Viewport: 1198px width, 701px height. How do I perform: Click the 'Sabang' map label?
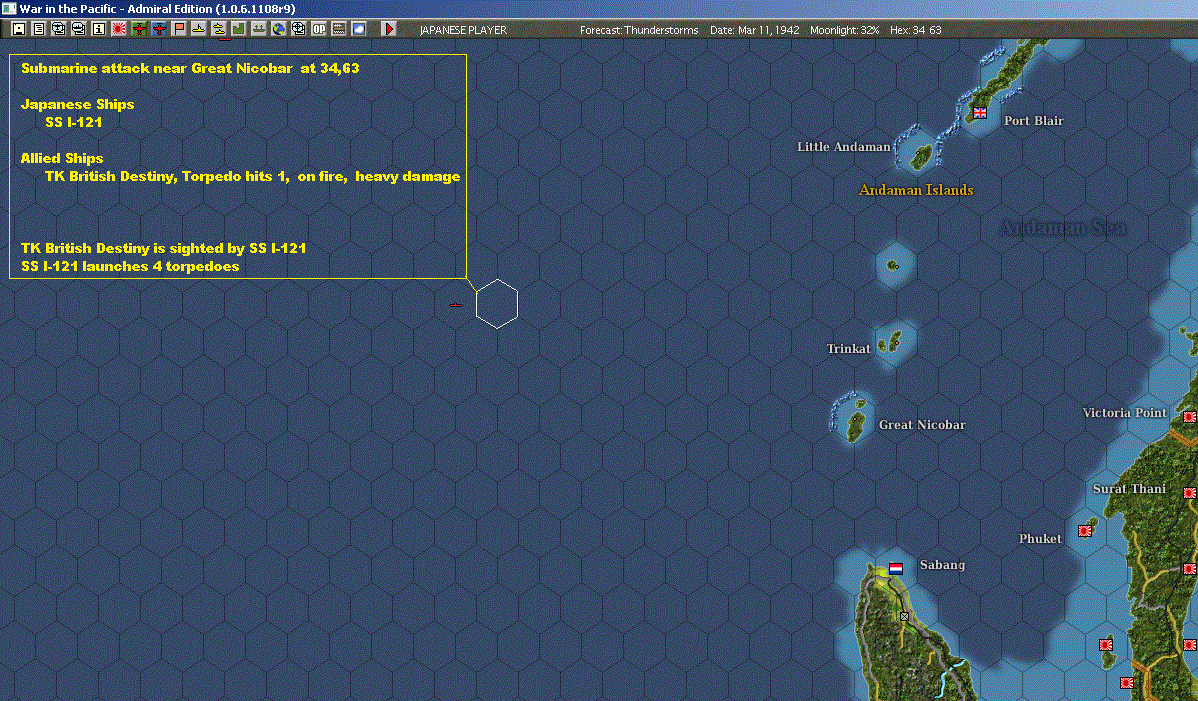tap(942, 565)
